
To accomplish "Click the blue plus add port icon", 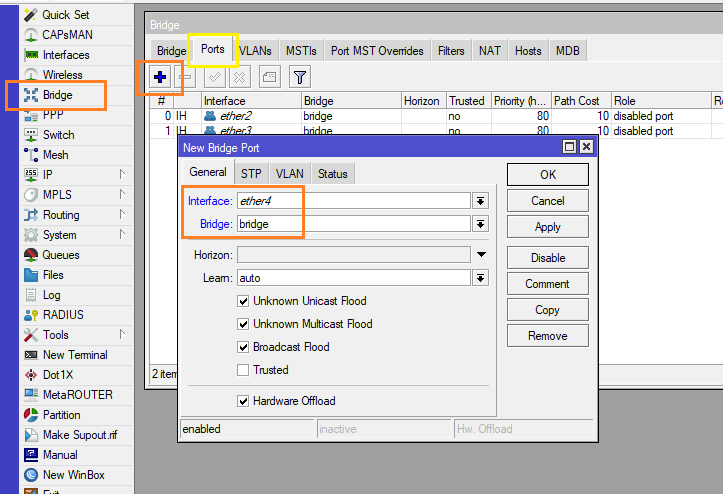I will pos(159,77).
